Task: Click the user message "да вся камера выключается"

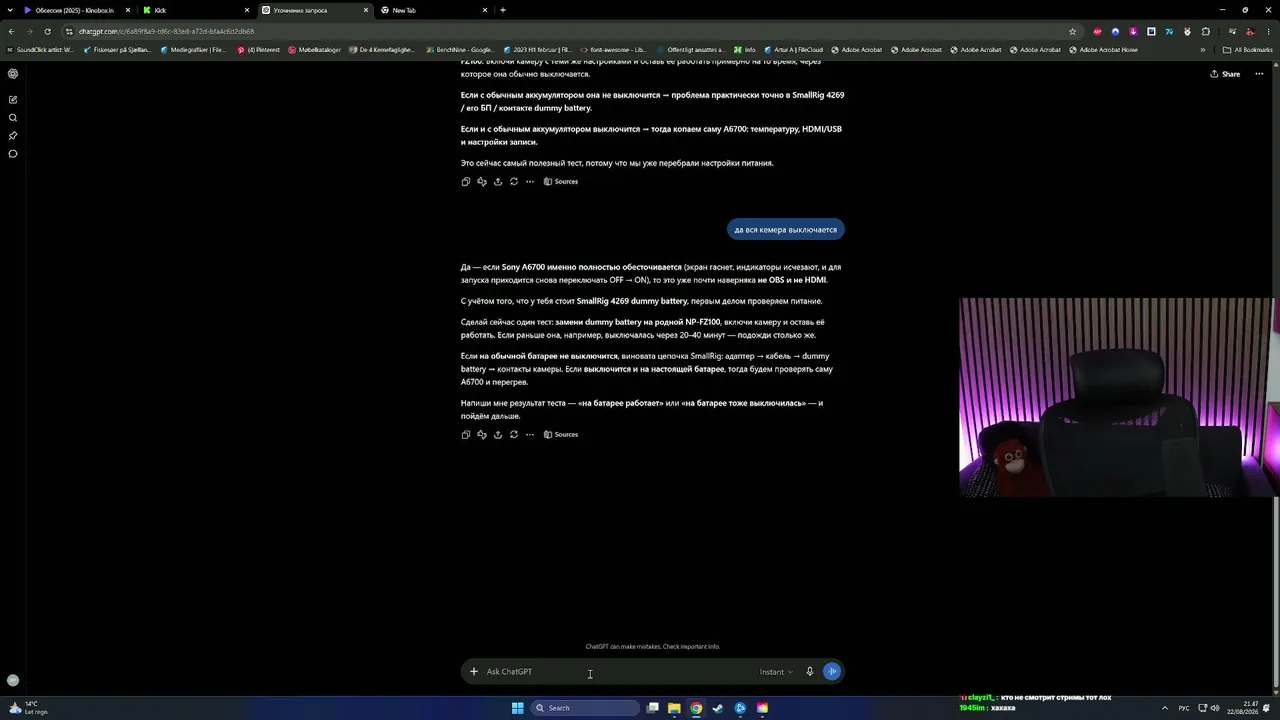Action: 786,230
